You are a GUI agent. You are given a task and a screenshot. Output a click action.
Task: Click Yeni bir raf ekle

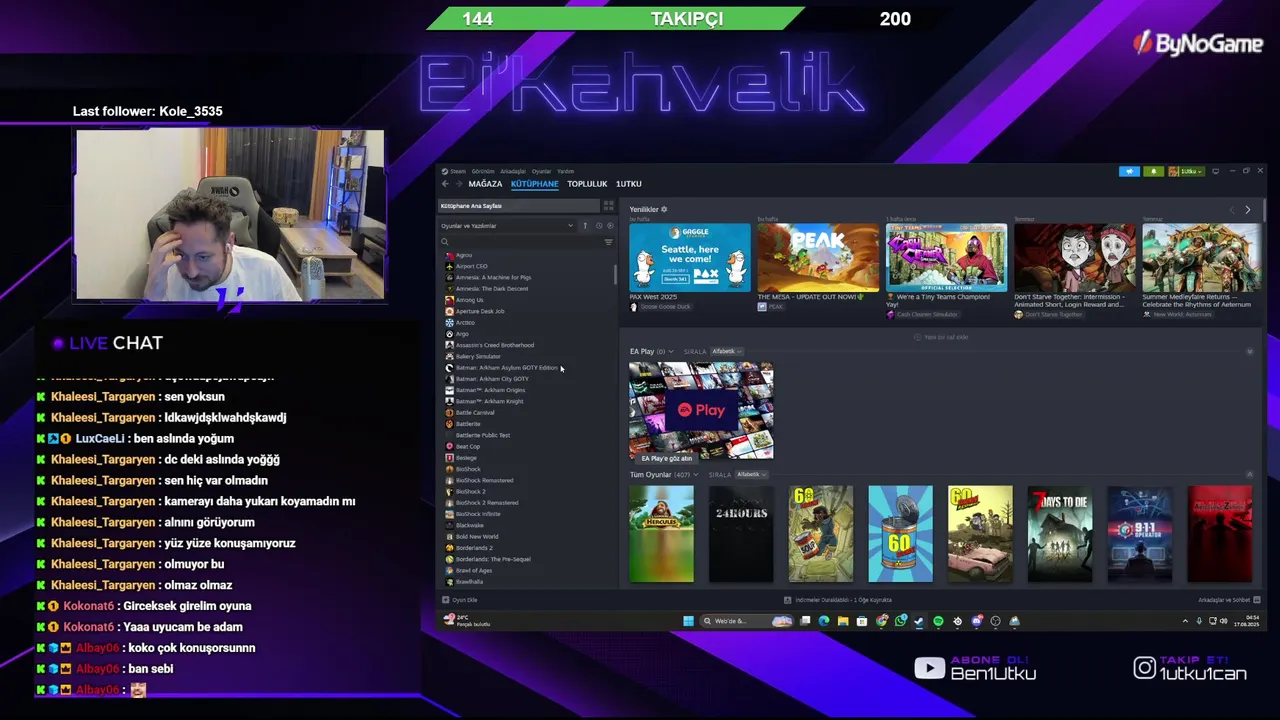point(941,337)
